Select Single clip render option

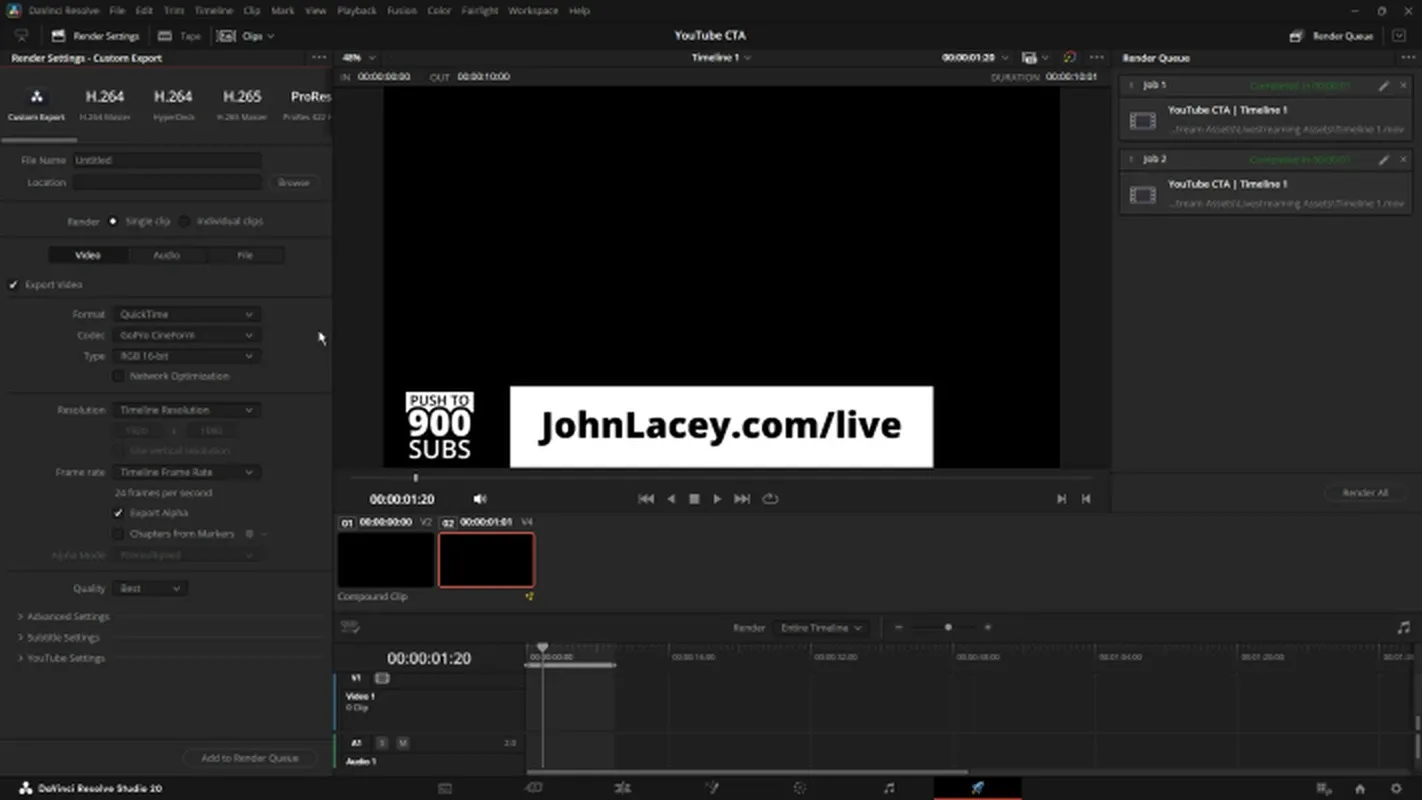[x=113, y=221]
